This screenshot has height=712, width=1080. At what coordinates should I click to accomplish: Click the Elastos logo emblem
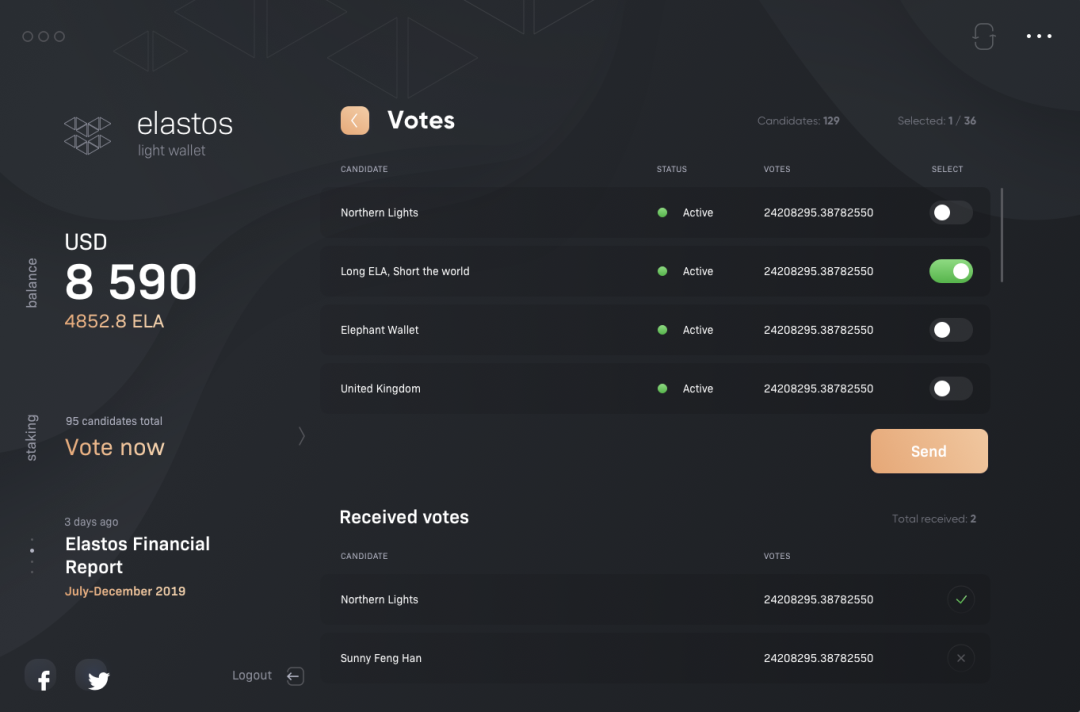[87, 135]
